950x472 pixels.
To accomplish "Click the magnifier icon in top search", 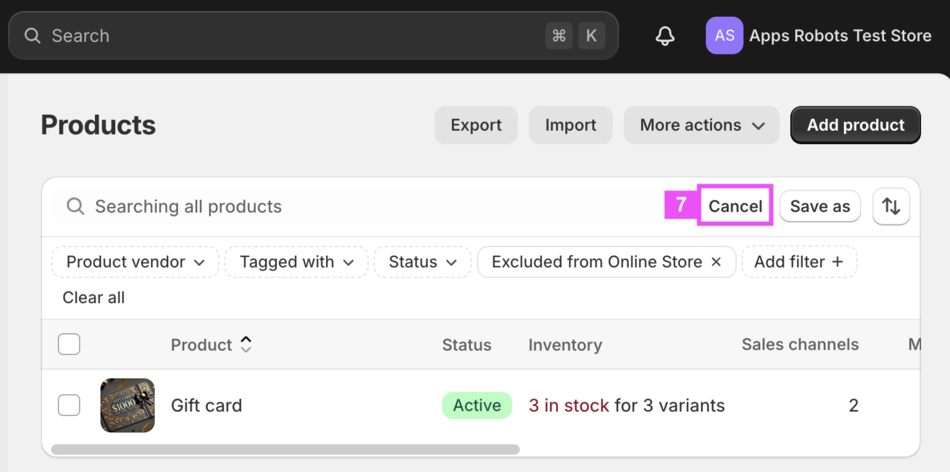I will point(33,36).
